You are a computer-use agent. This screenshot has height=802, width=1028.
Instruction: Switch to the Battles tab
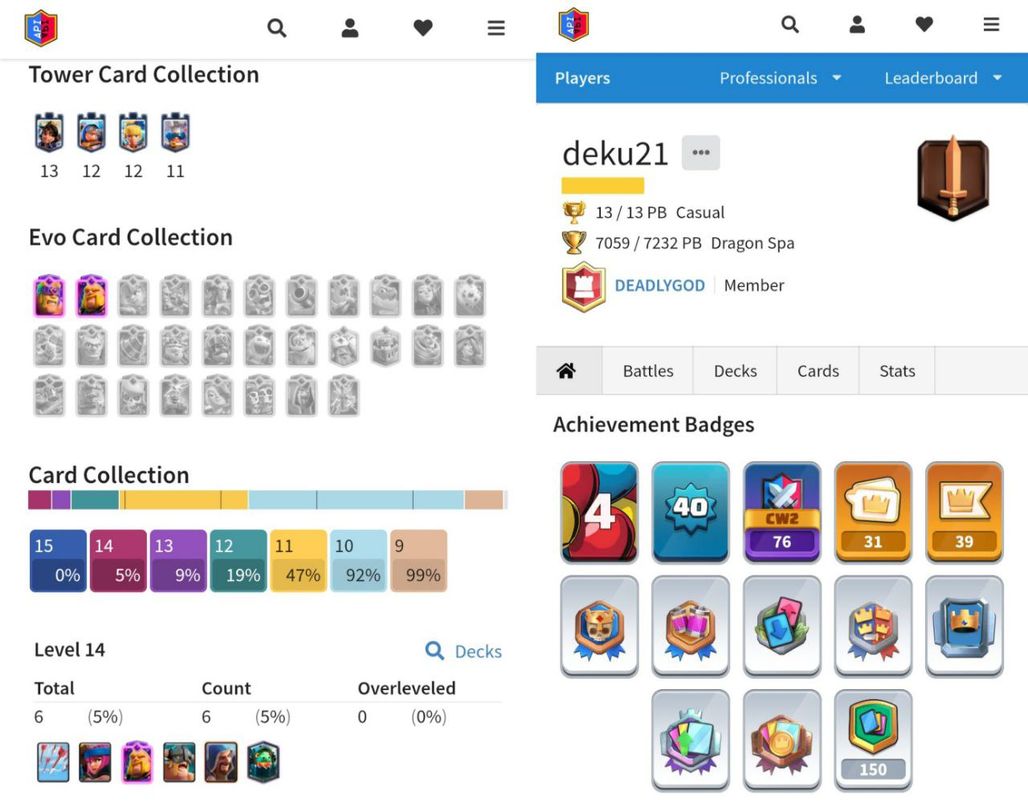pos(648,371)
